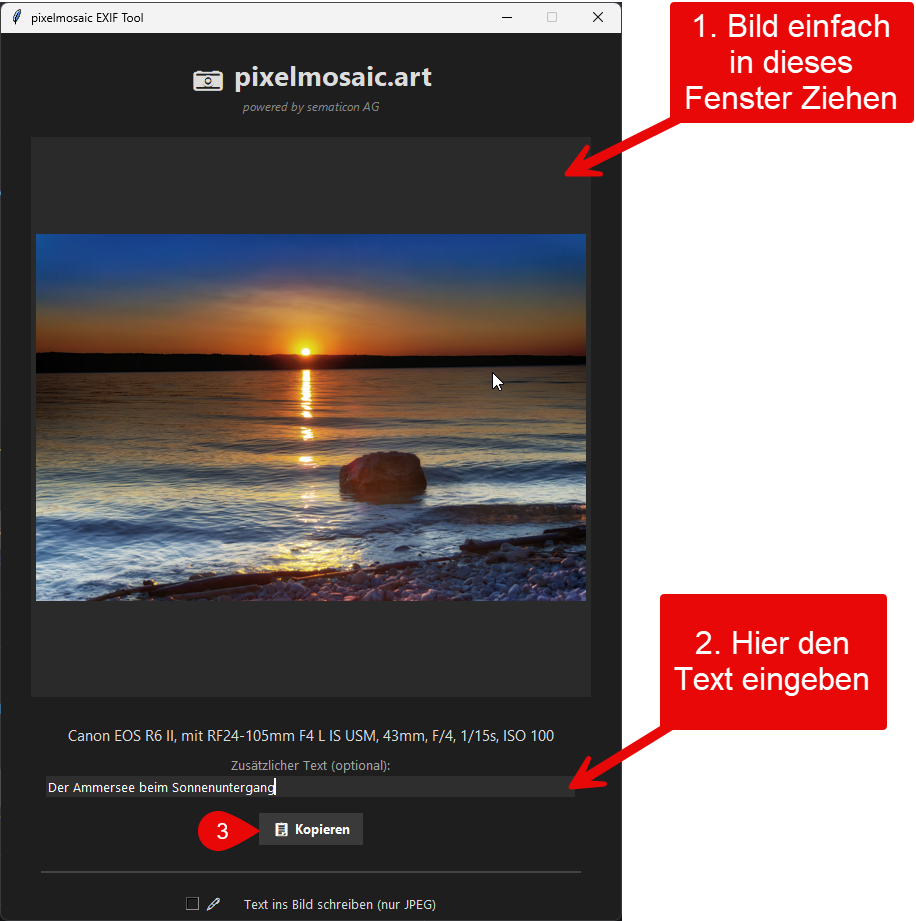Click the clipboard icon on Kopieren button

pos(281,829)
